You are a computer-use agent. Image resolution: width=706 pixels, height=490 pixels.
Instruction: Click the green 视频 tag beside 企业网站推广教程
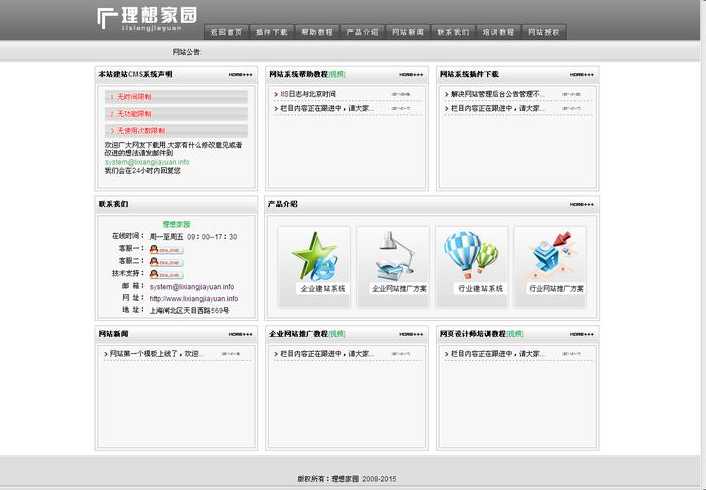337,334
